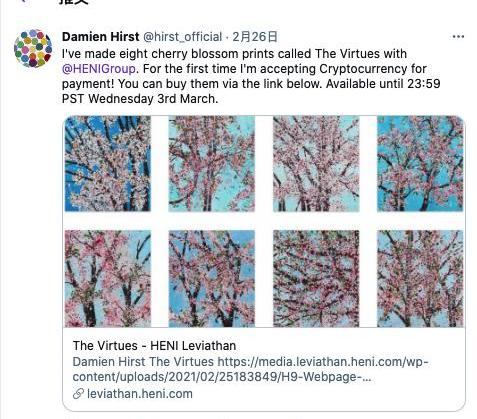Click the Damien Hirst display name
Image resolution: width=477 pixels, height=419 pixels.
coord(100,37)
